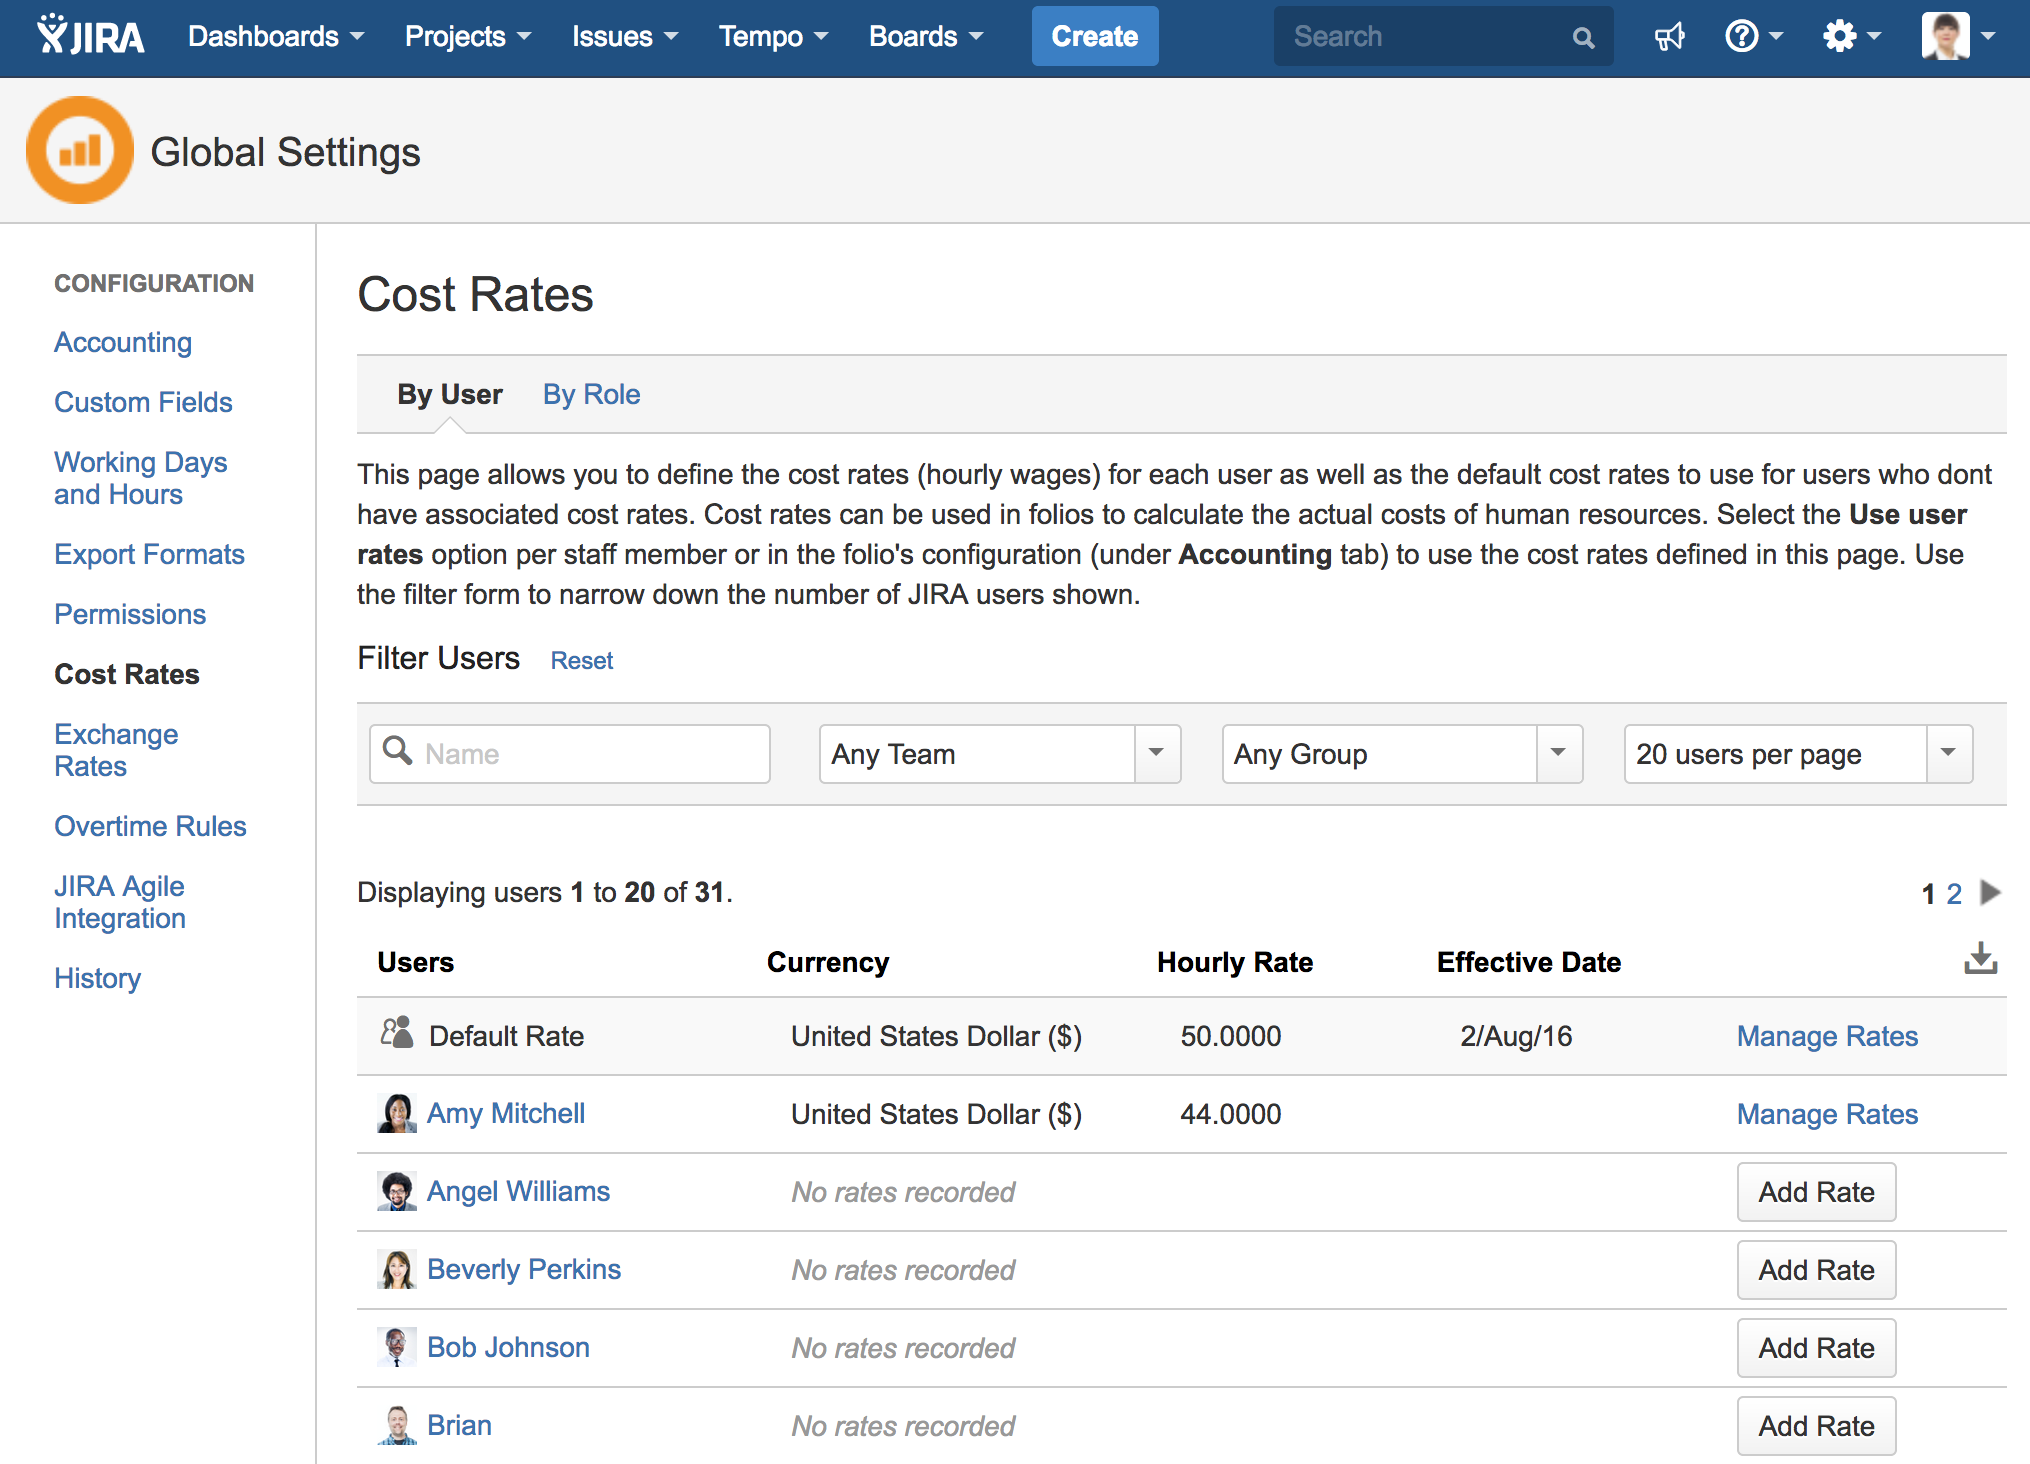Click the export download icon
Screen dimensions: 2030x1464
(x=1980, y=959)
